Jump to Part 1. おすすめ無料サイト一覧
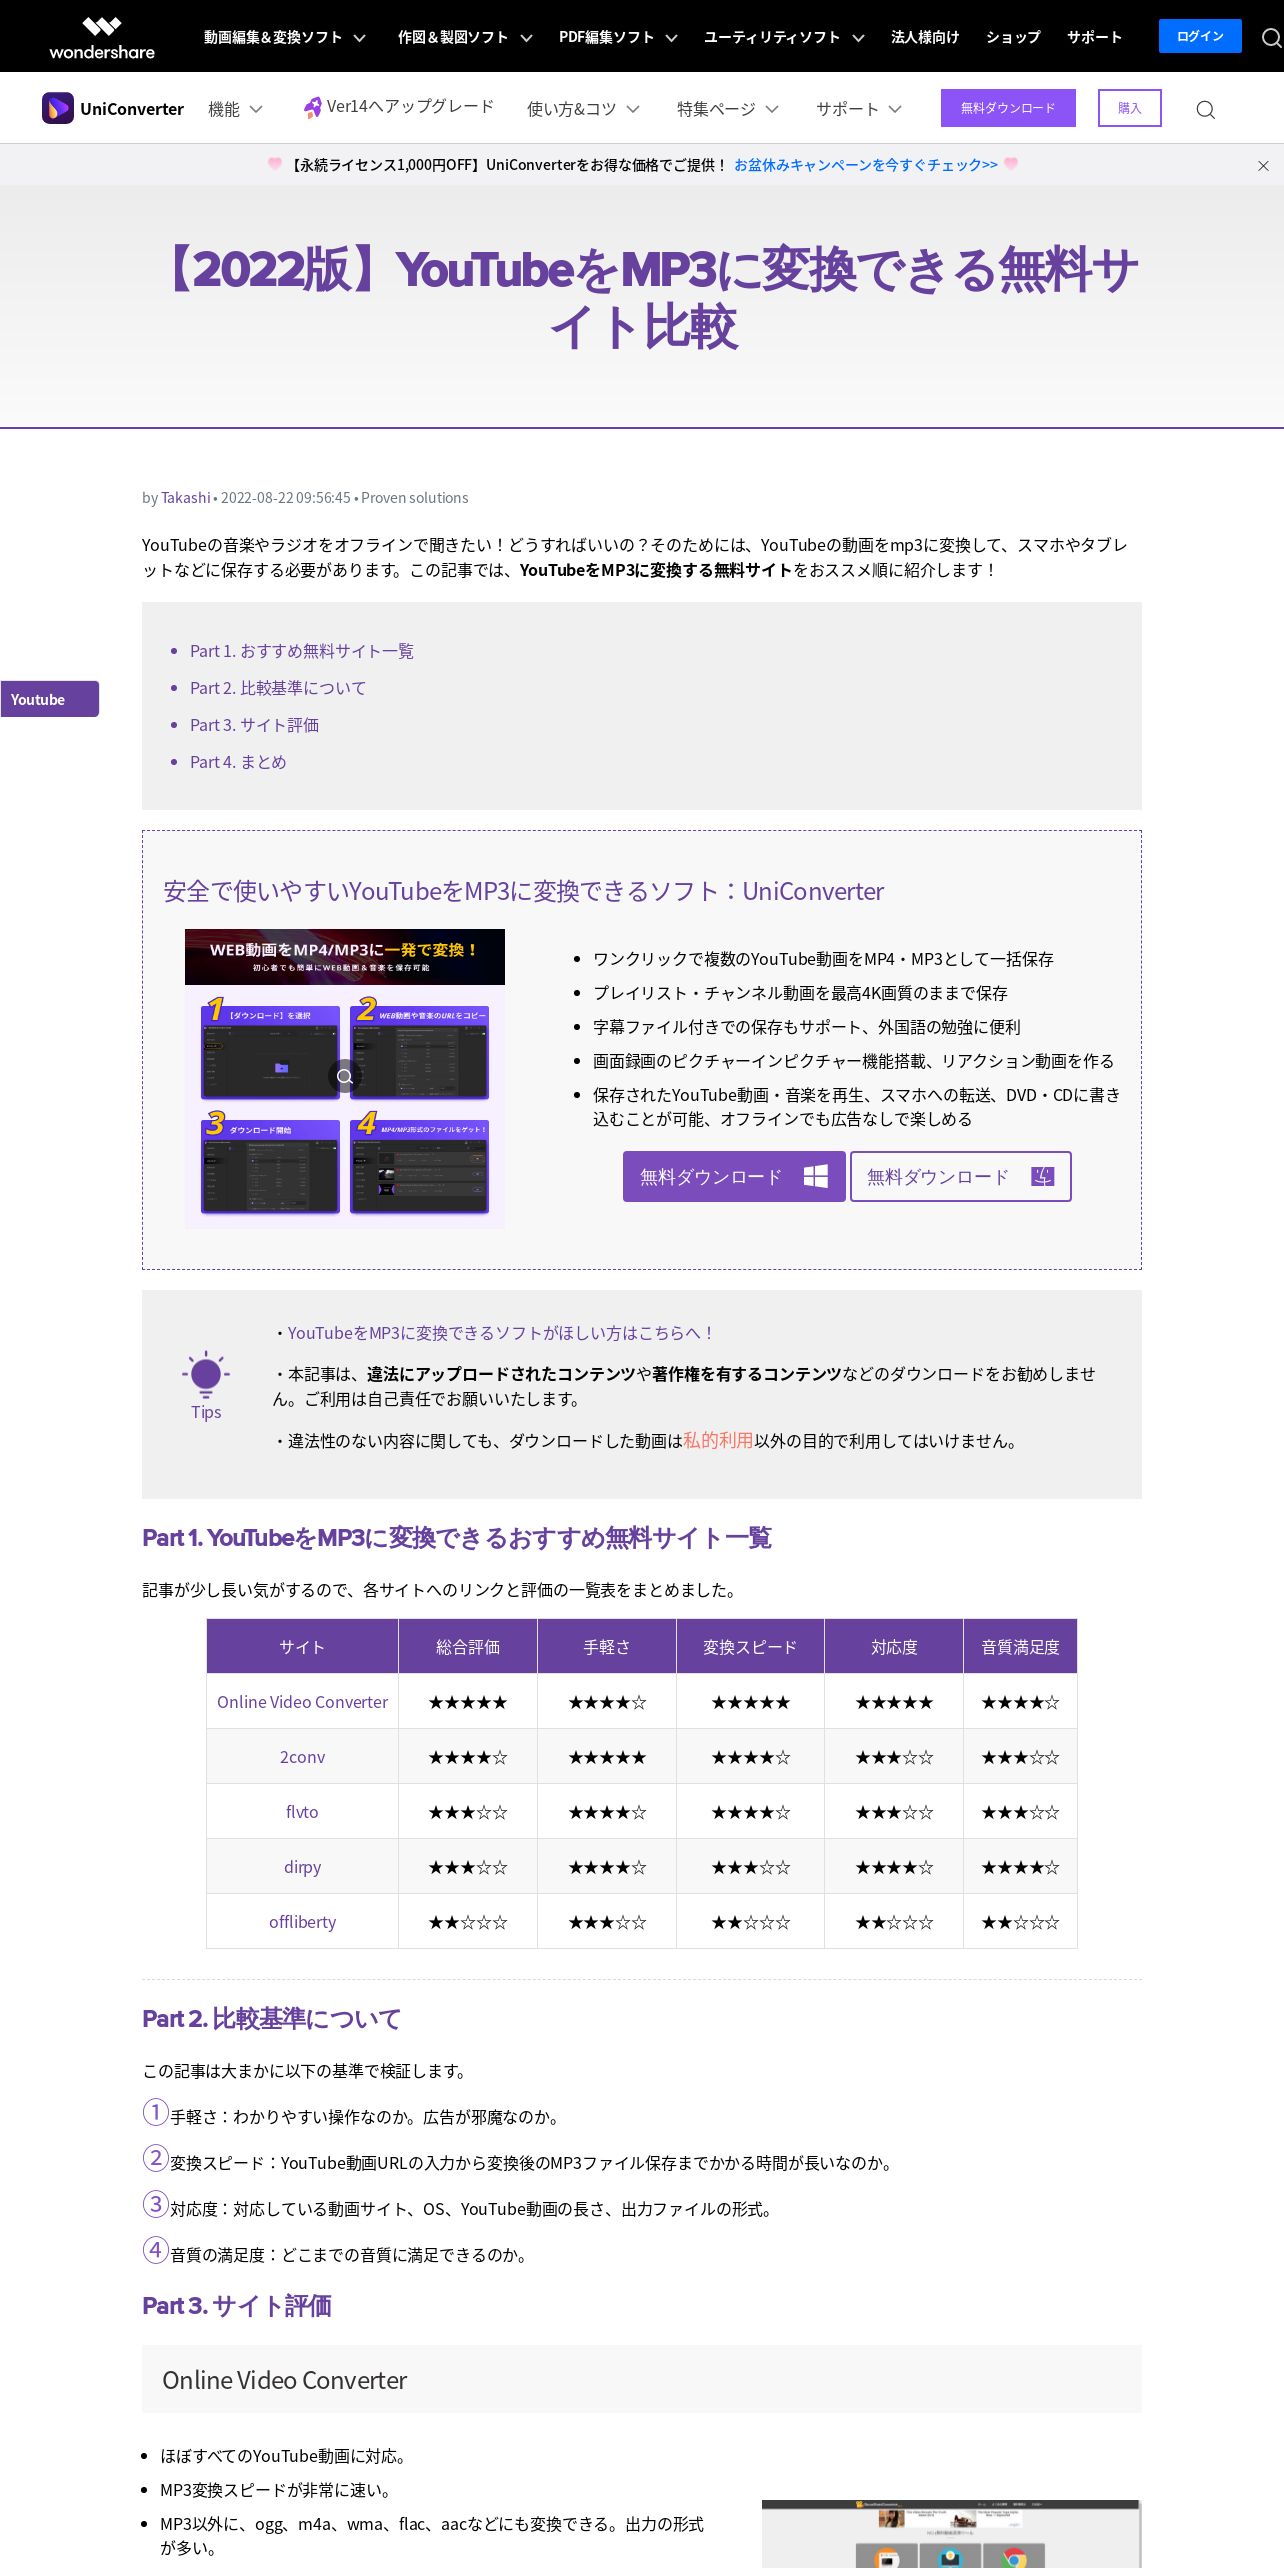 pos(302,651)
